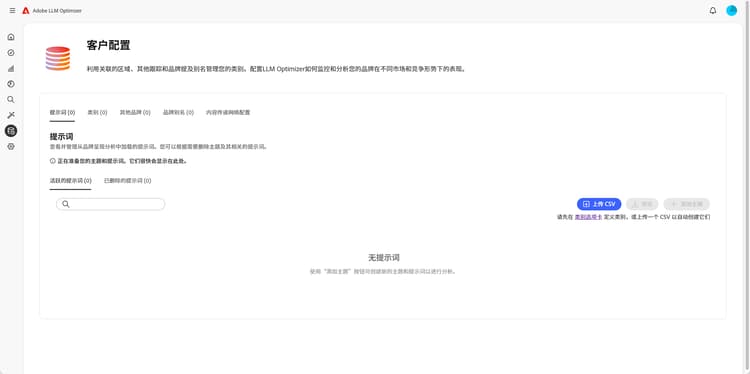This screenshot has width=750, height=374.
Task: Go to Home via the house sidebar icon
Action: (x=11, y=37)
